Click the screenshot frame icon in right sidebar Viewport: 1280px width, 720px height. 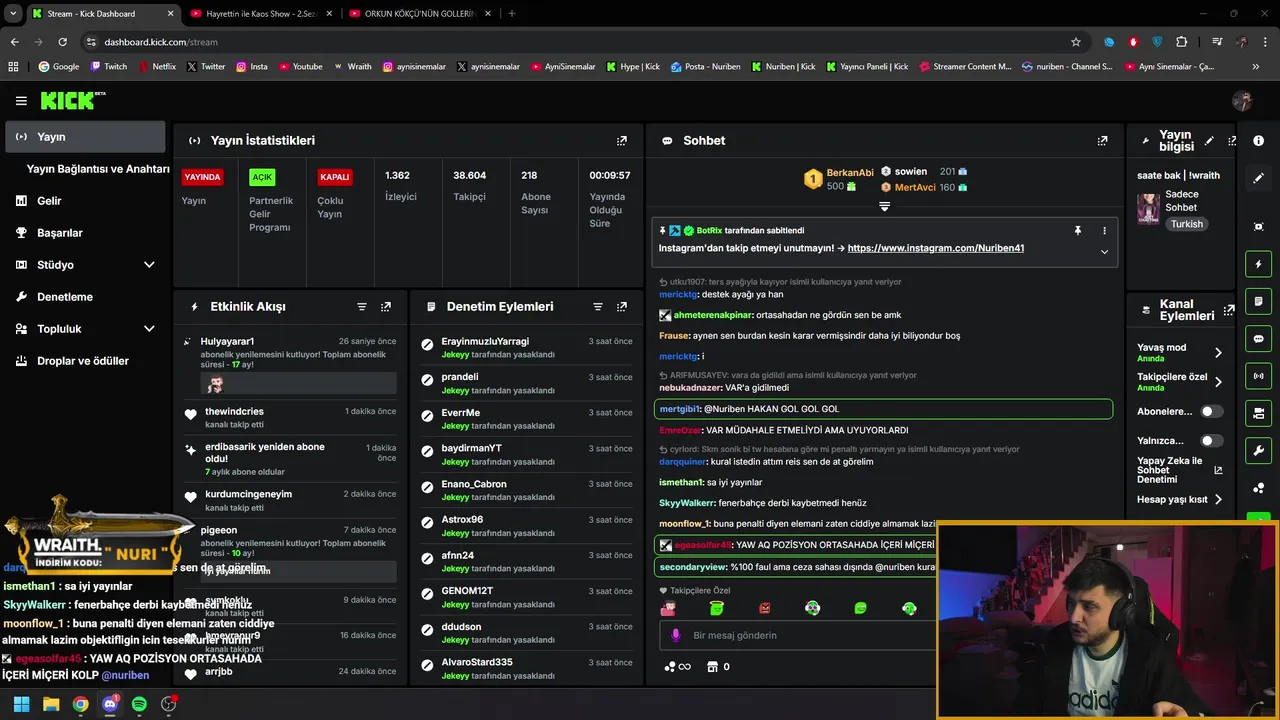tap(1259, 227)
